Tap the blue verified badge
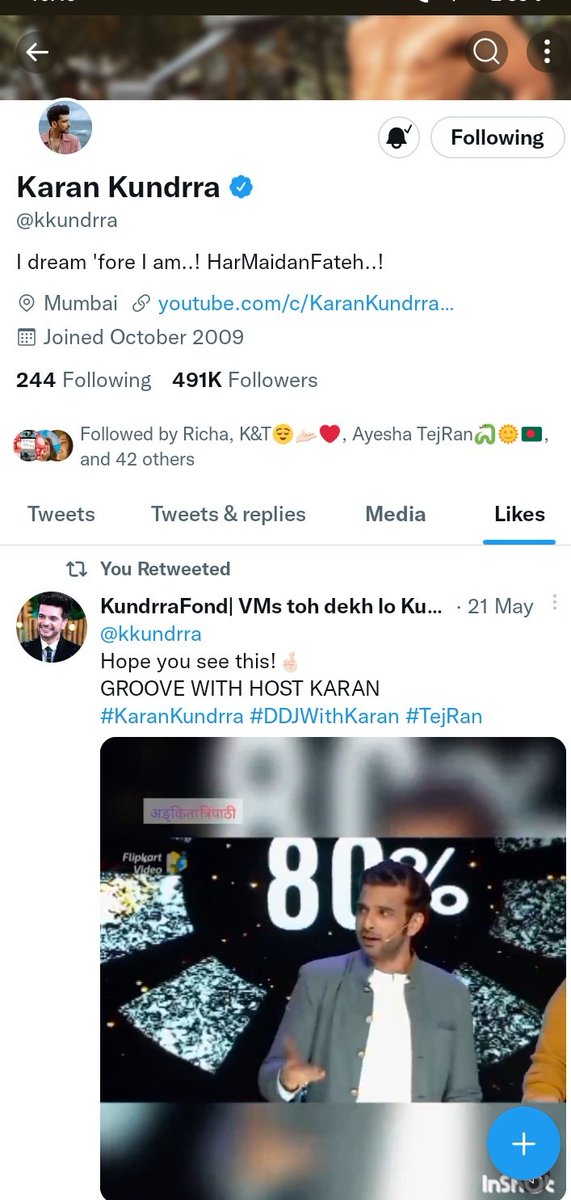 (241, 187)
